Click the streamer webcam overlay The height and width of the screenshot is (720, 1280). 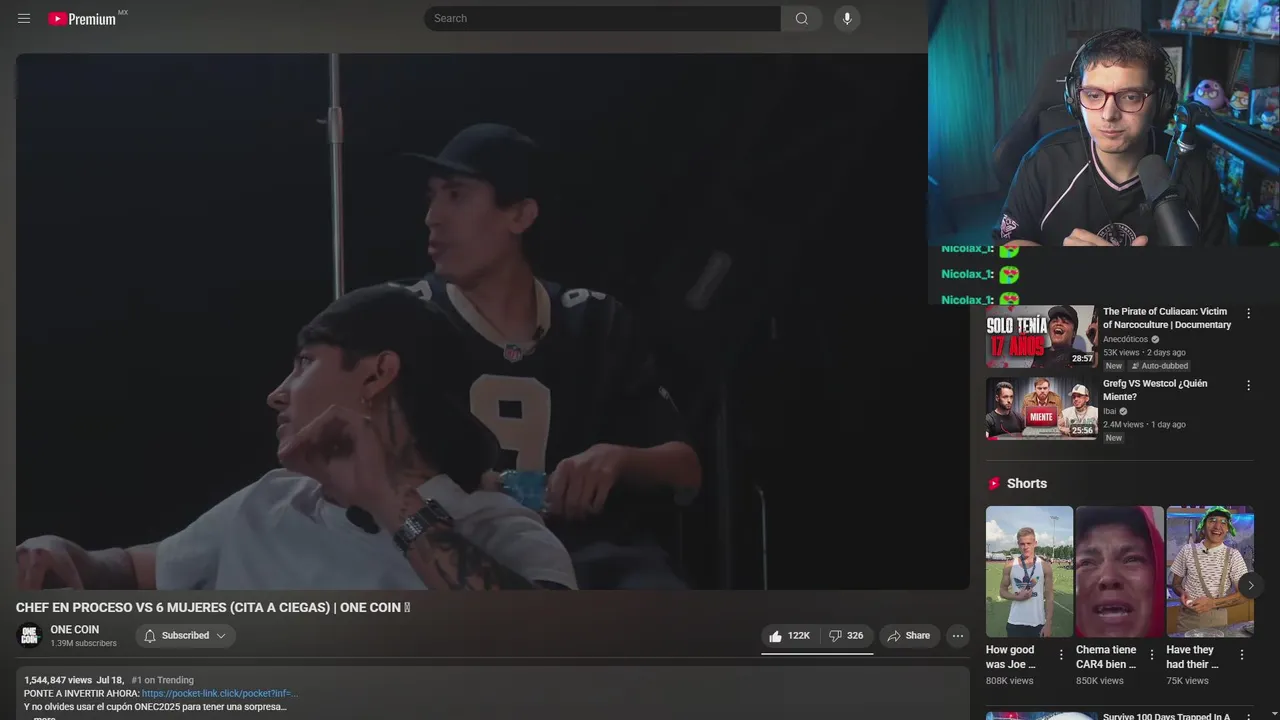pyautogui.click(x=1104, y=122)
